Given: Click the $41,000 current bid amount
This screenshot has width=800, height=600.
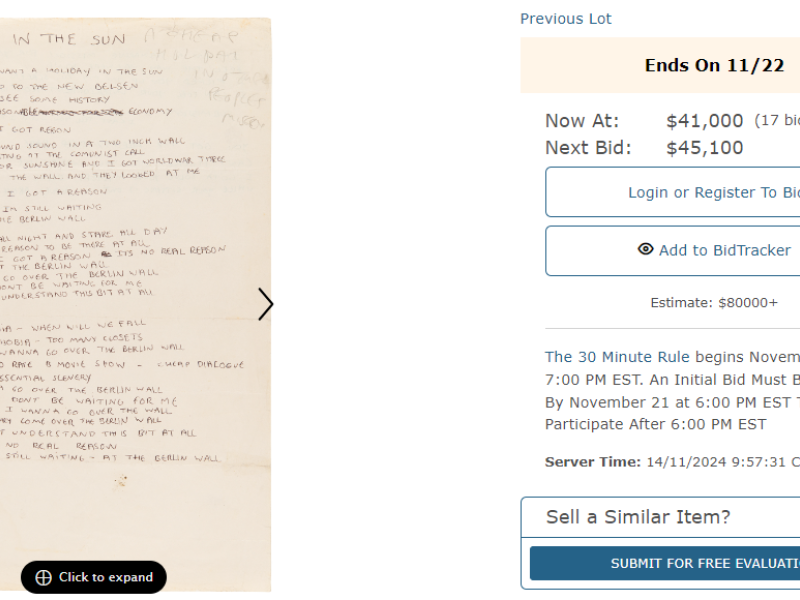Looking at the screenshot, I should click(704, 121).
